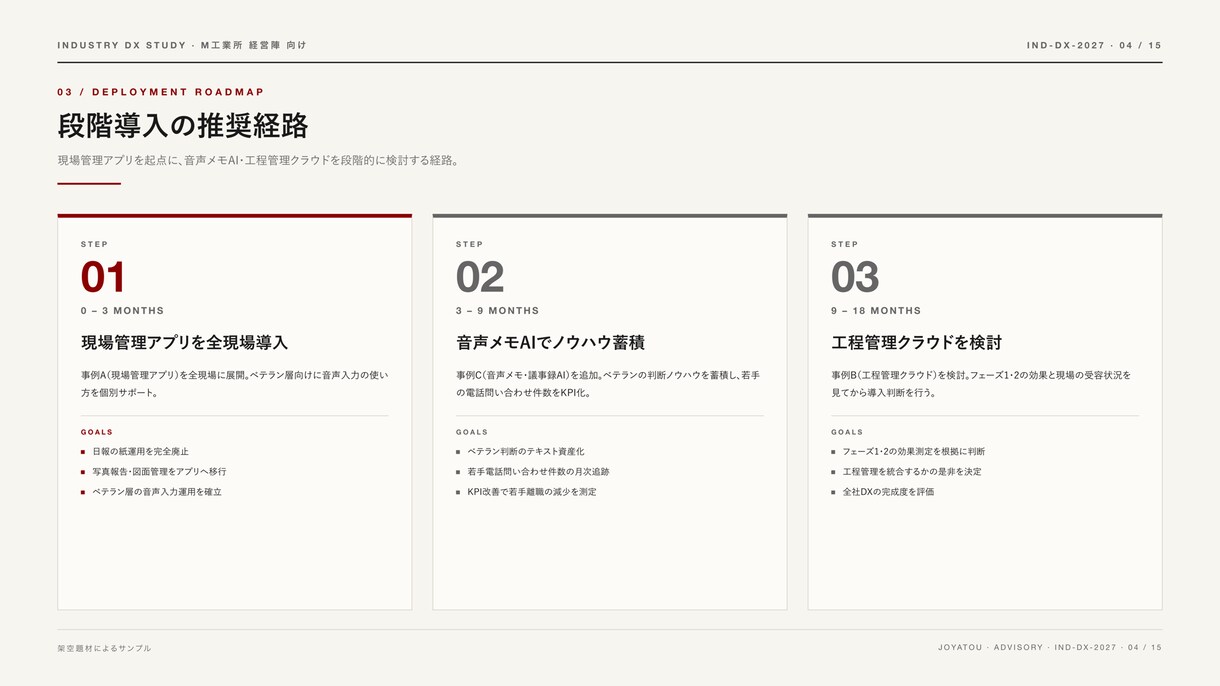The width and height of the screenshot is (1220, 686).
Task: Click the large step number "02"
Action: [479, 277]
